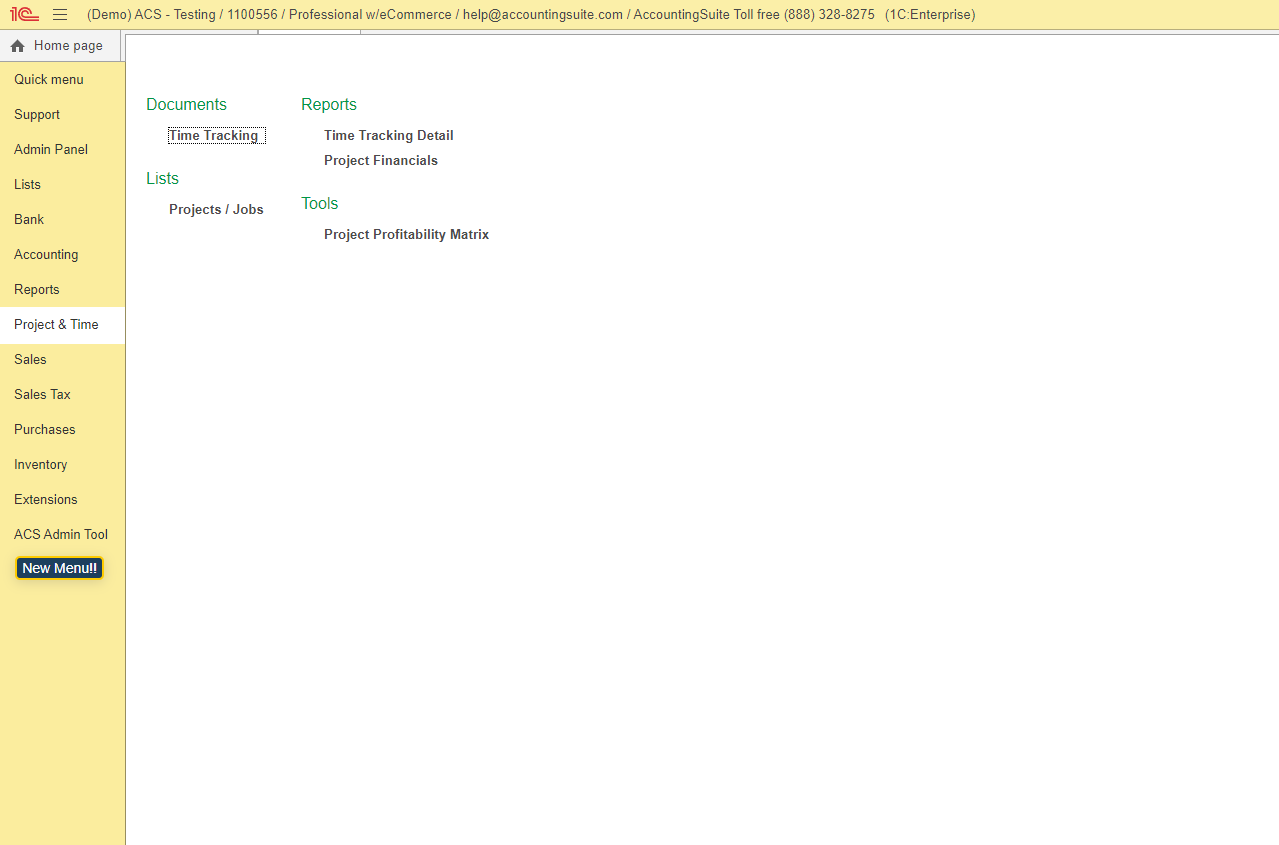Click the Tools group heading
Image resolution: width=1279 pixels, height=845 pixels.
pos(320,204)
